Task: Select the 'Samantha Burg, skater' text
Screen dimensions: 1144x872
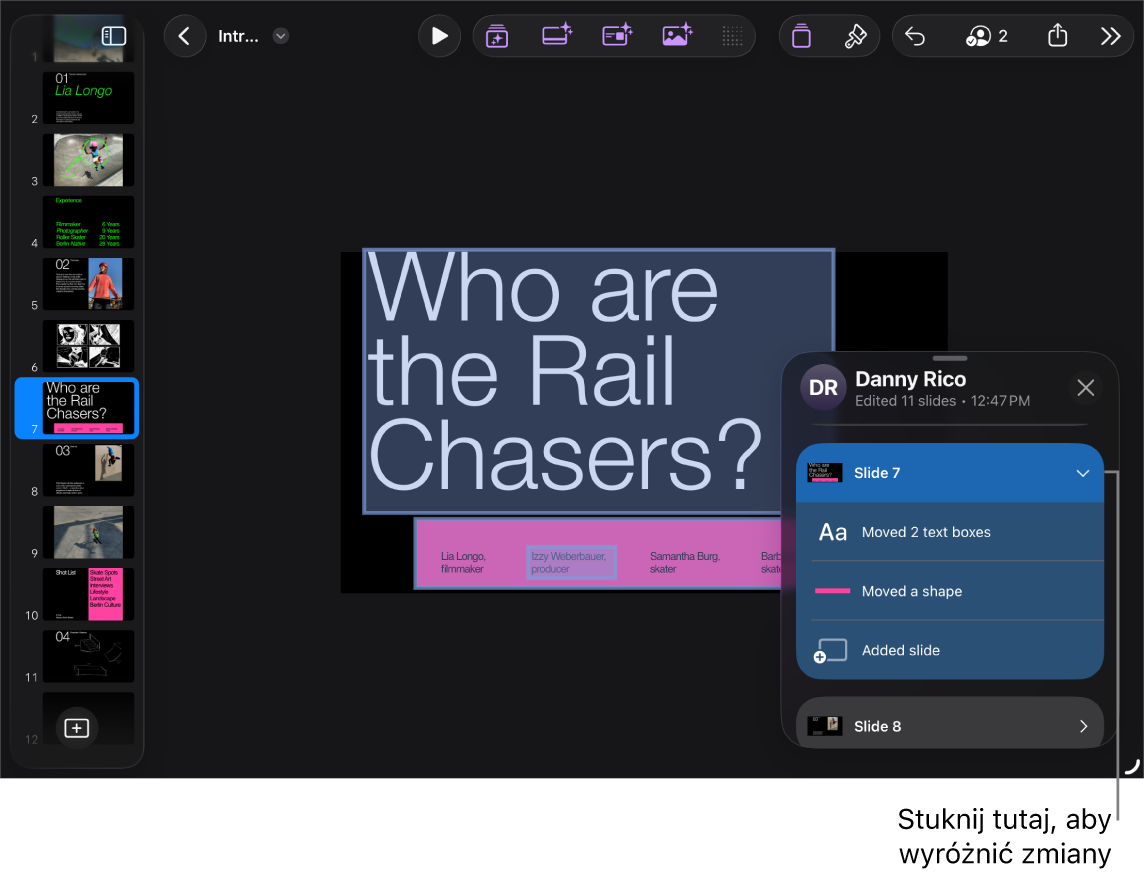Action: [684, 563]
